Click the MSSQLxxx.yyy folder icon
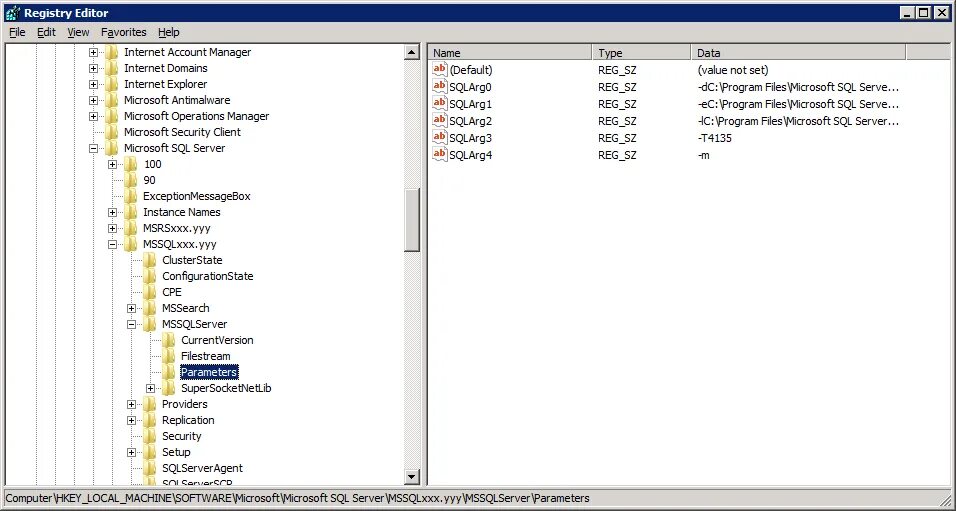This screenshot has height=511, width=956. click(131, 244)
